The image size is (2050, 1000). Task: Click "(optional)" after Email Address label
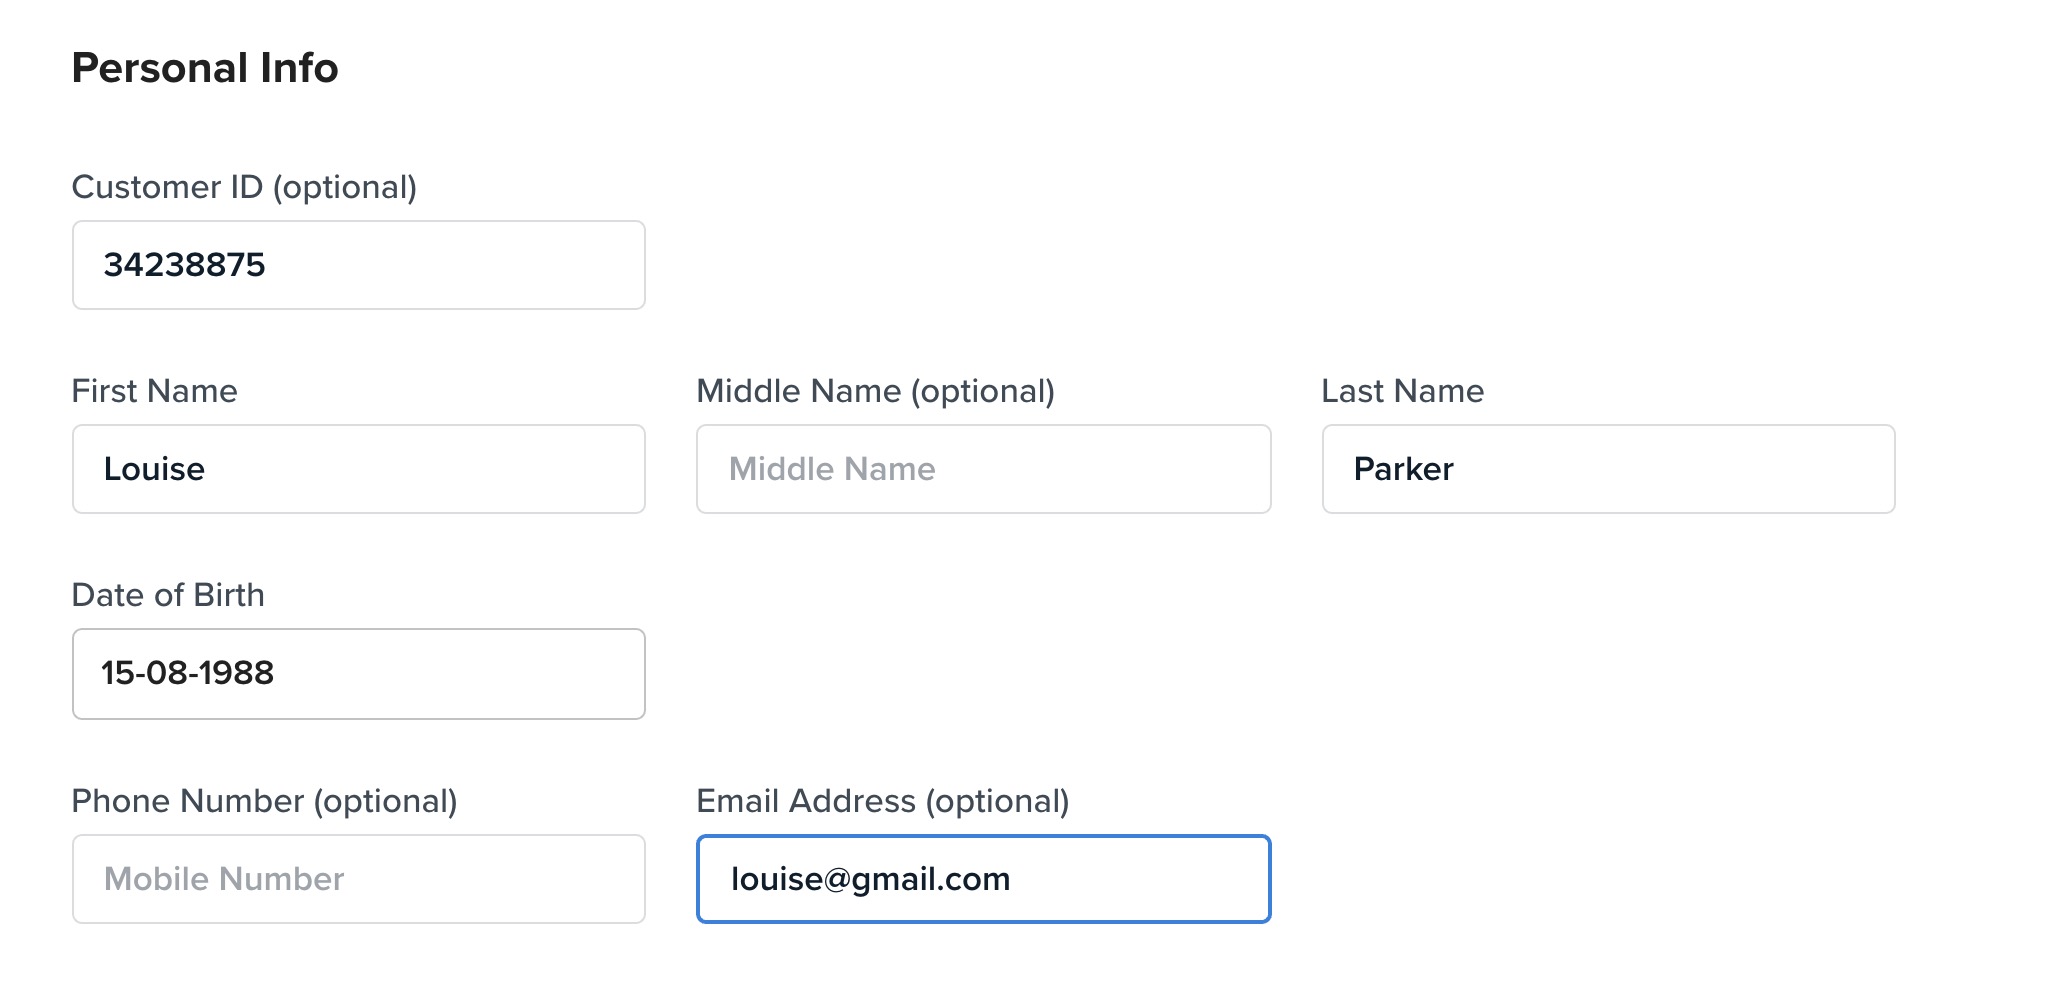coord(997,801)
